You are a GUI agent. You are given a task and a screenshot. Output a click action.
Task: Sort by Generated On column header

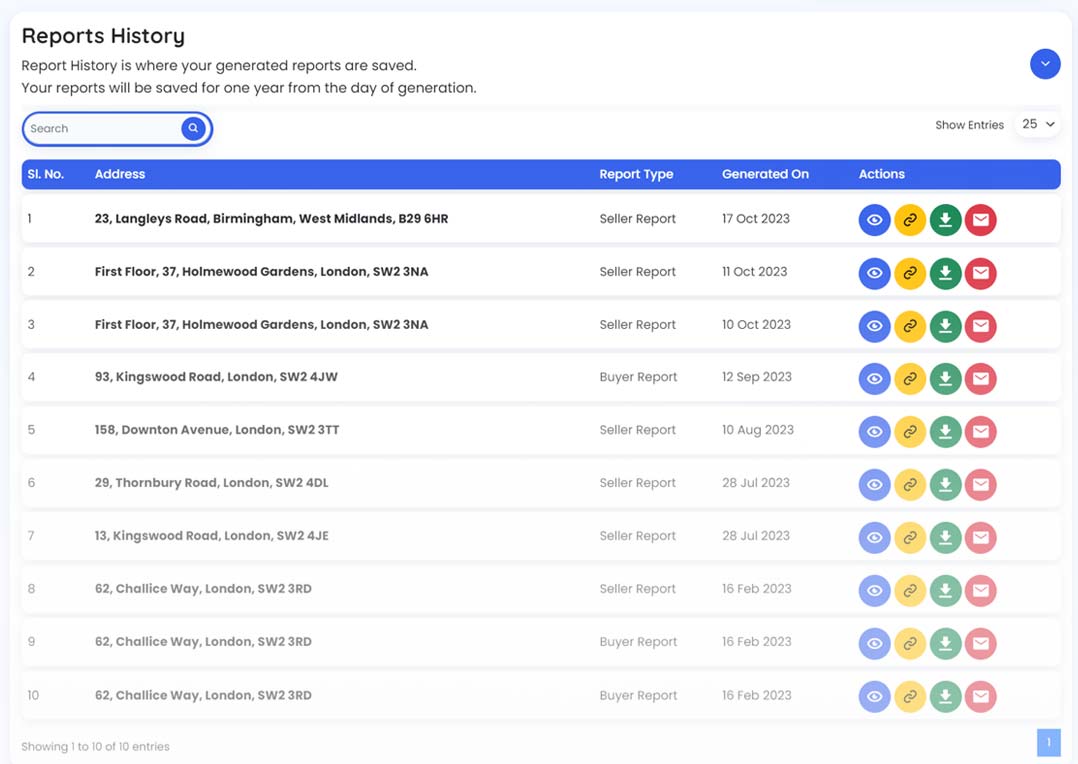pos(765,174)
